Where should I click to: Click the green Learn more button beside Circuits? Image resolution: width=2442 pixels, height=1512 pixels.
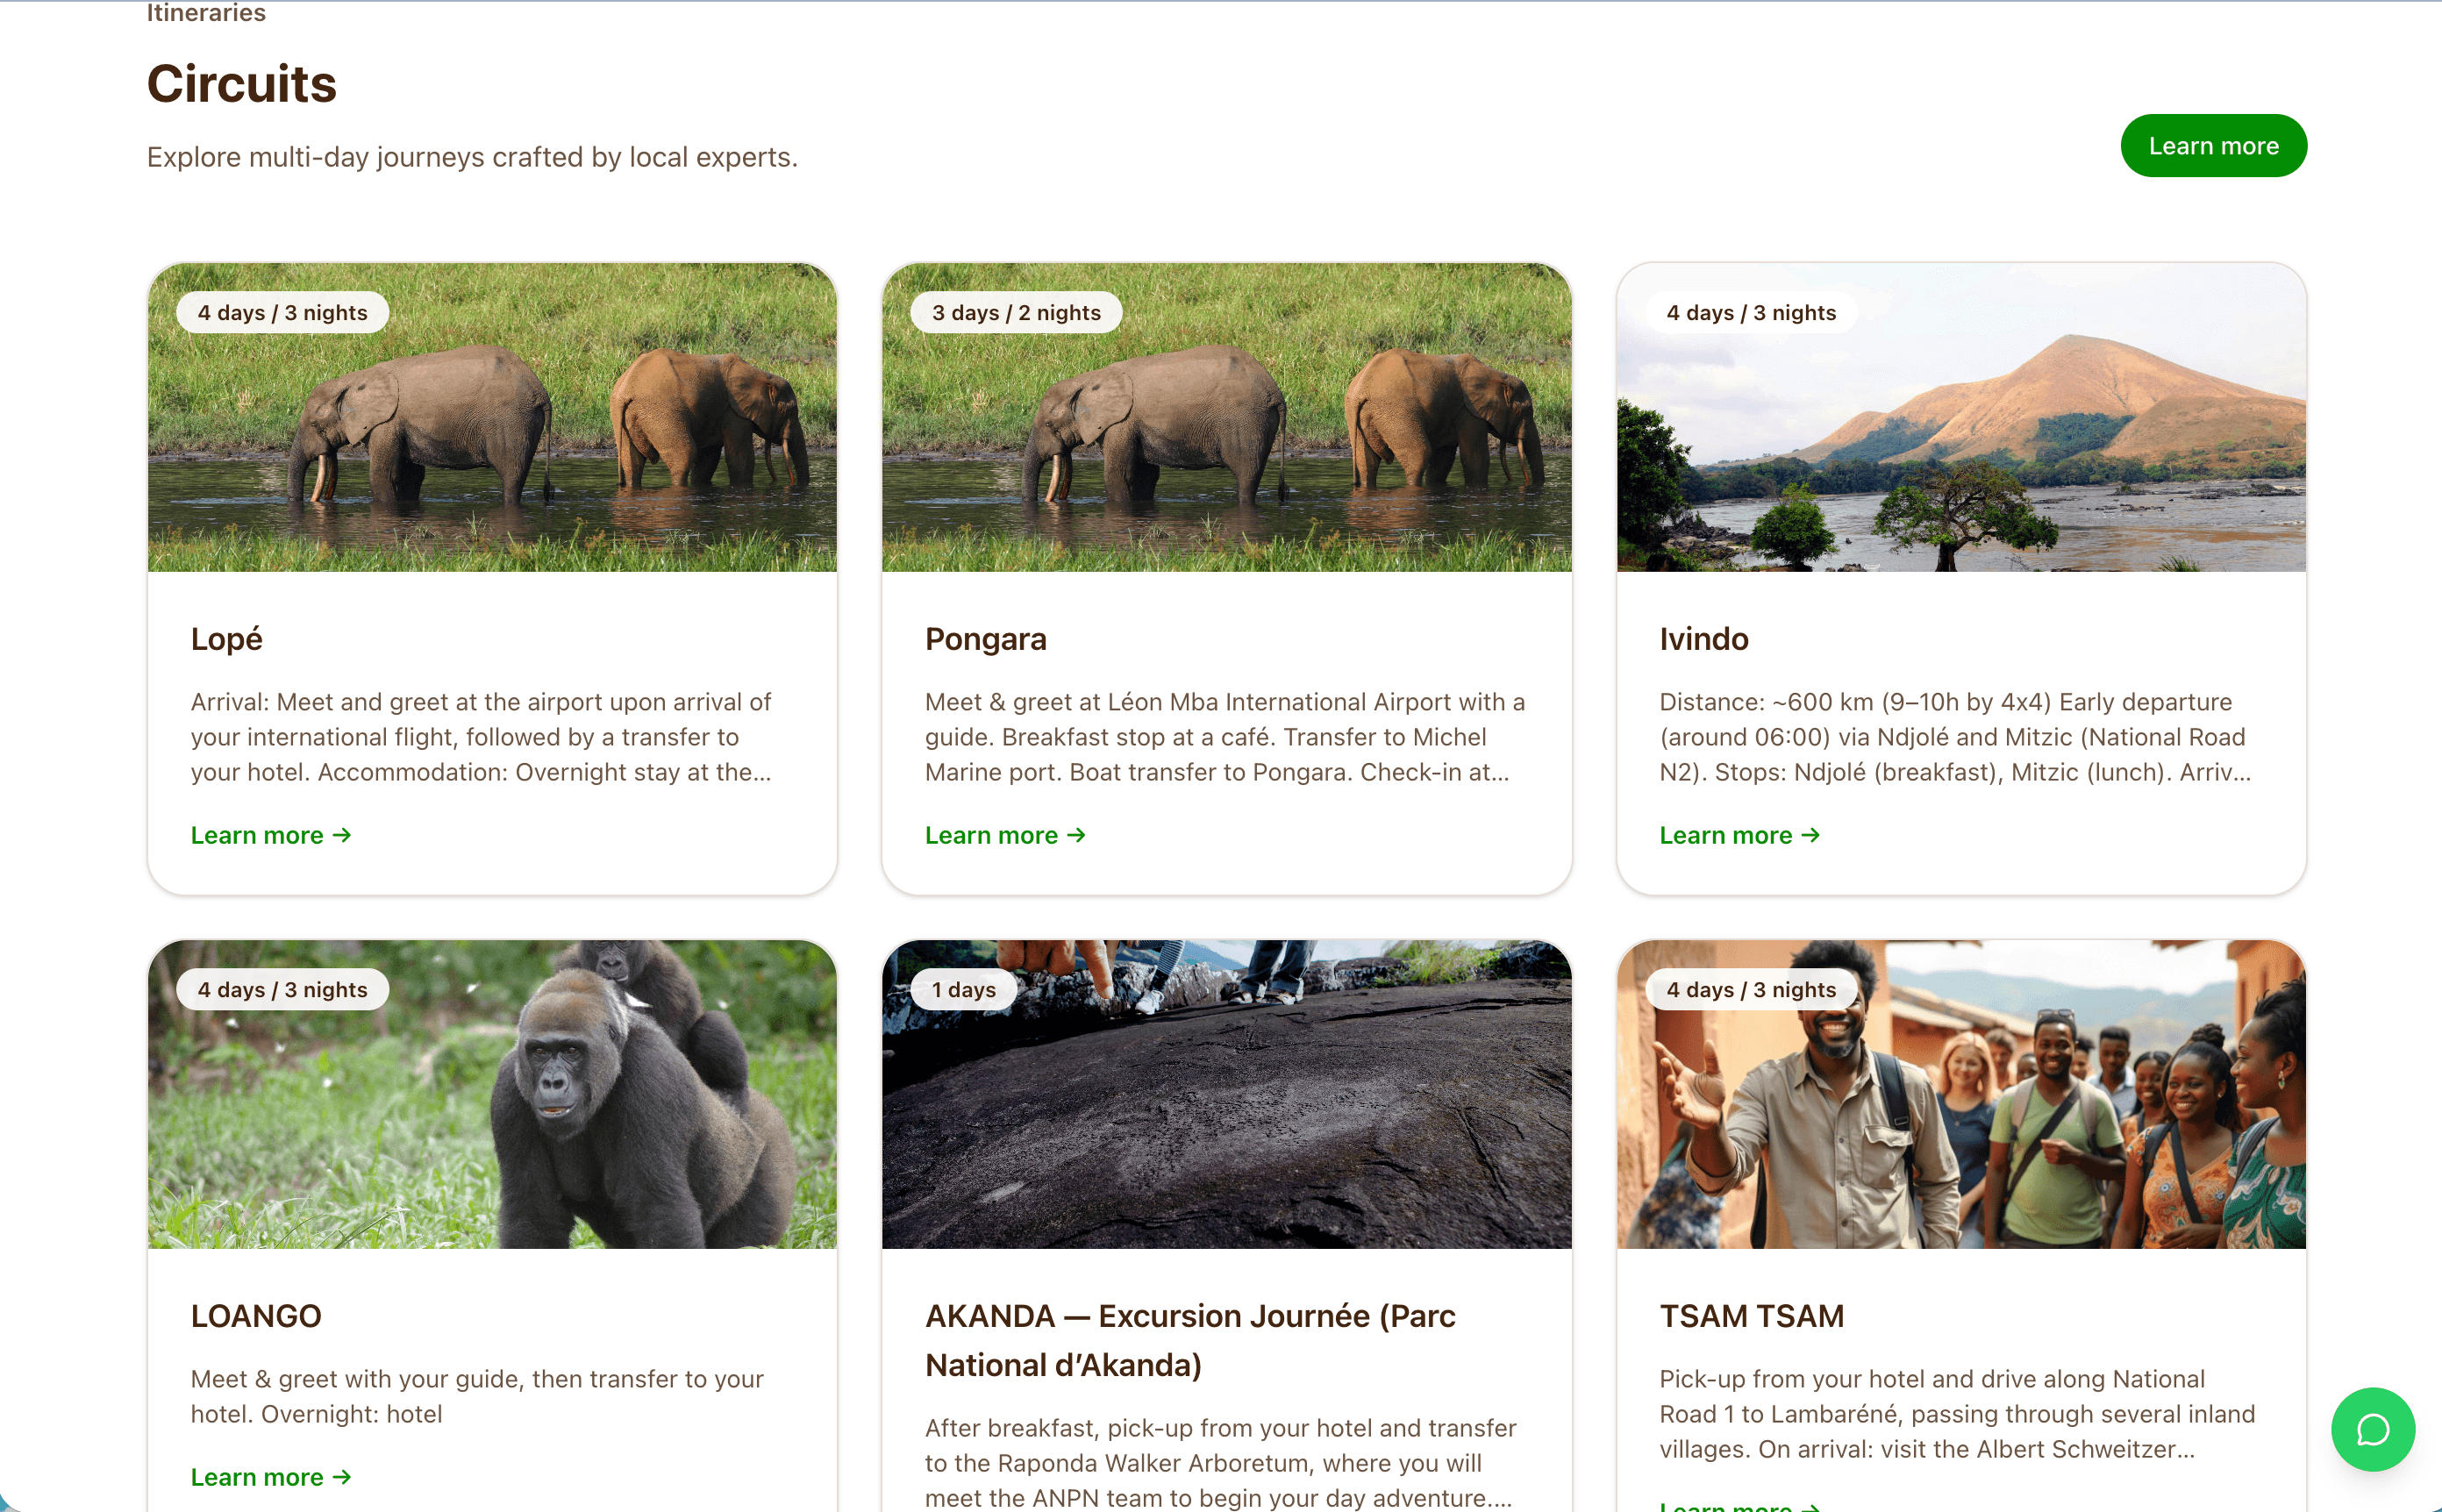(2213, 146)
